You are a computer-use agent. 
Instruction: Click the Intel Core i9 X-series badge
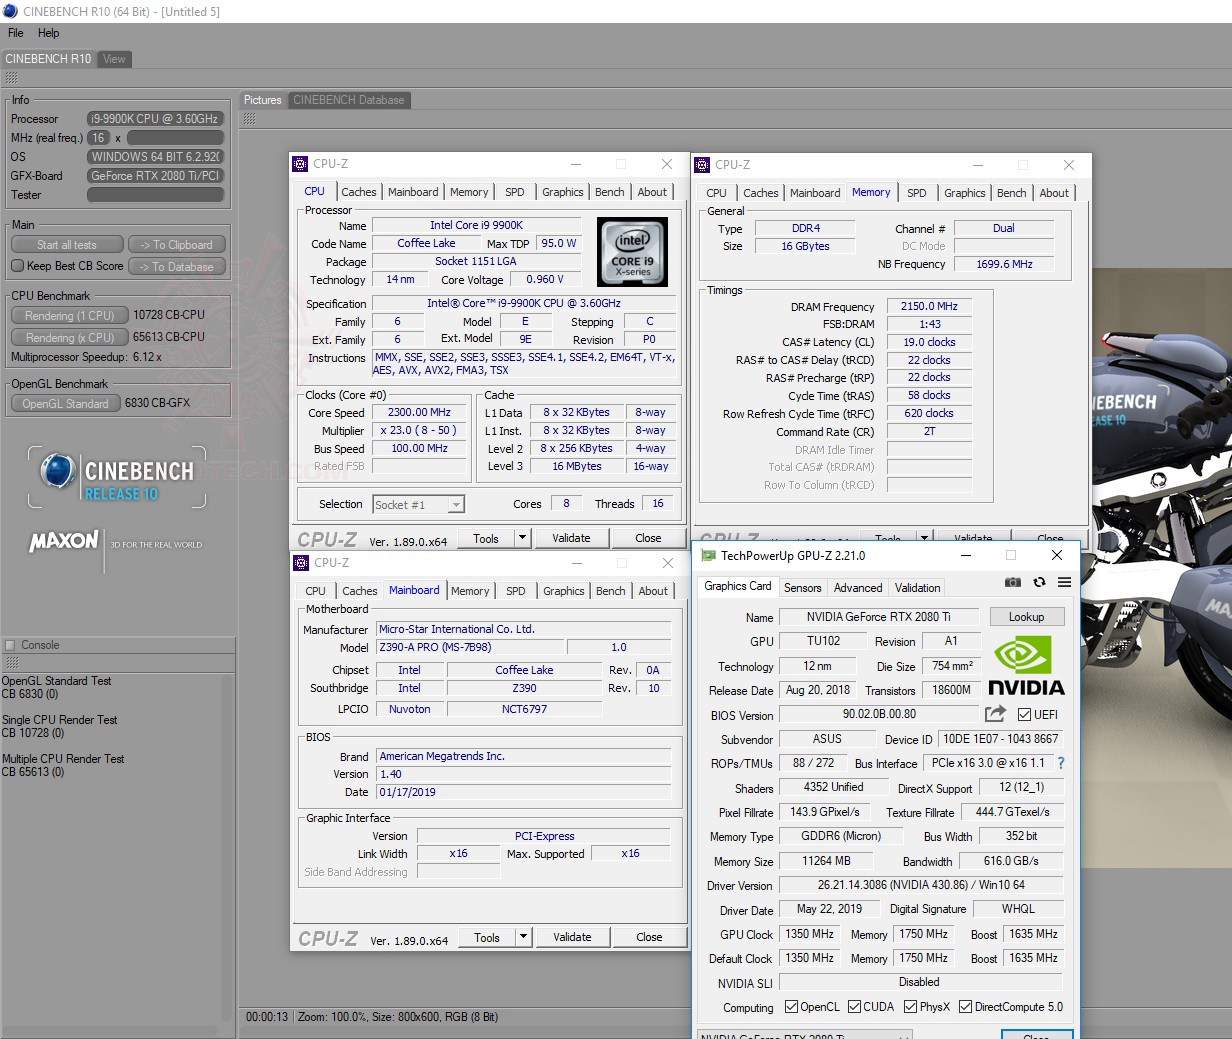click(632, 252)
